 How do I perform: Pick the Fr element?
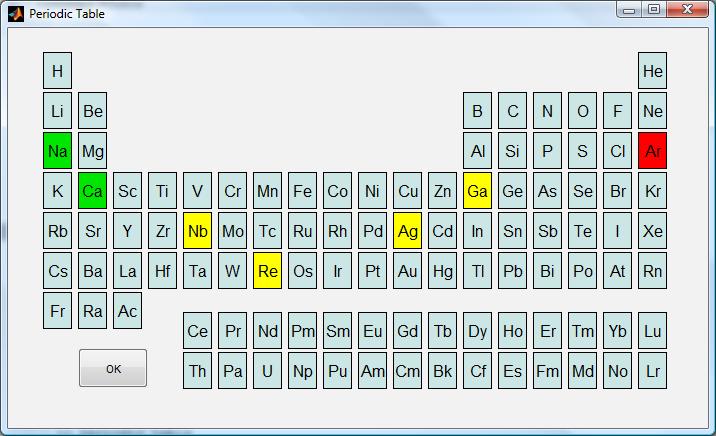[x=58, y=310]
